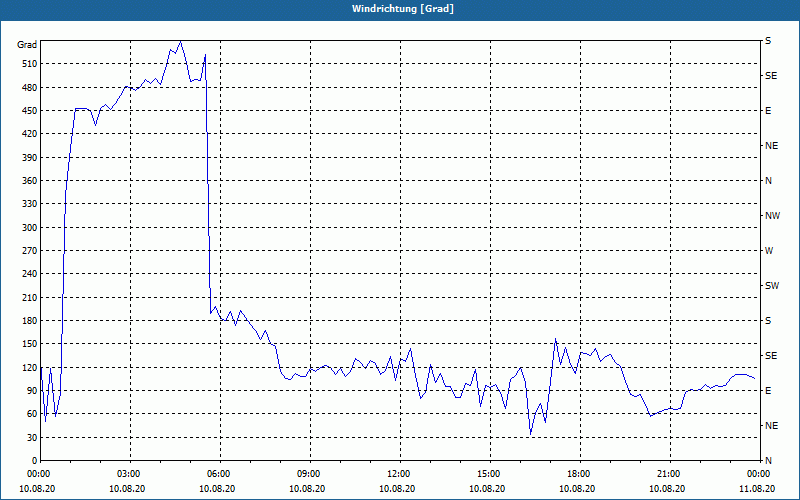Select the 90 value on the degree axis

click(32, 391)
